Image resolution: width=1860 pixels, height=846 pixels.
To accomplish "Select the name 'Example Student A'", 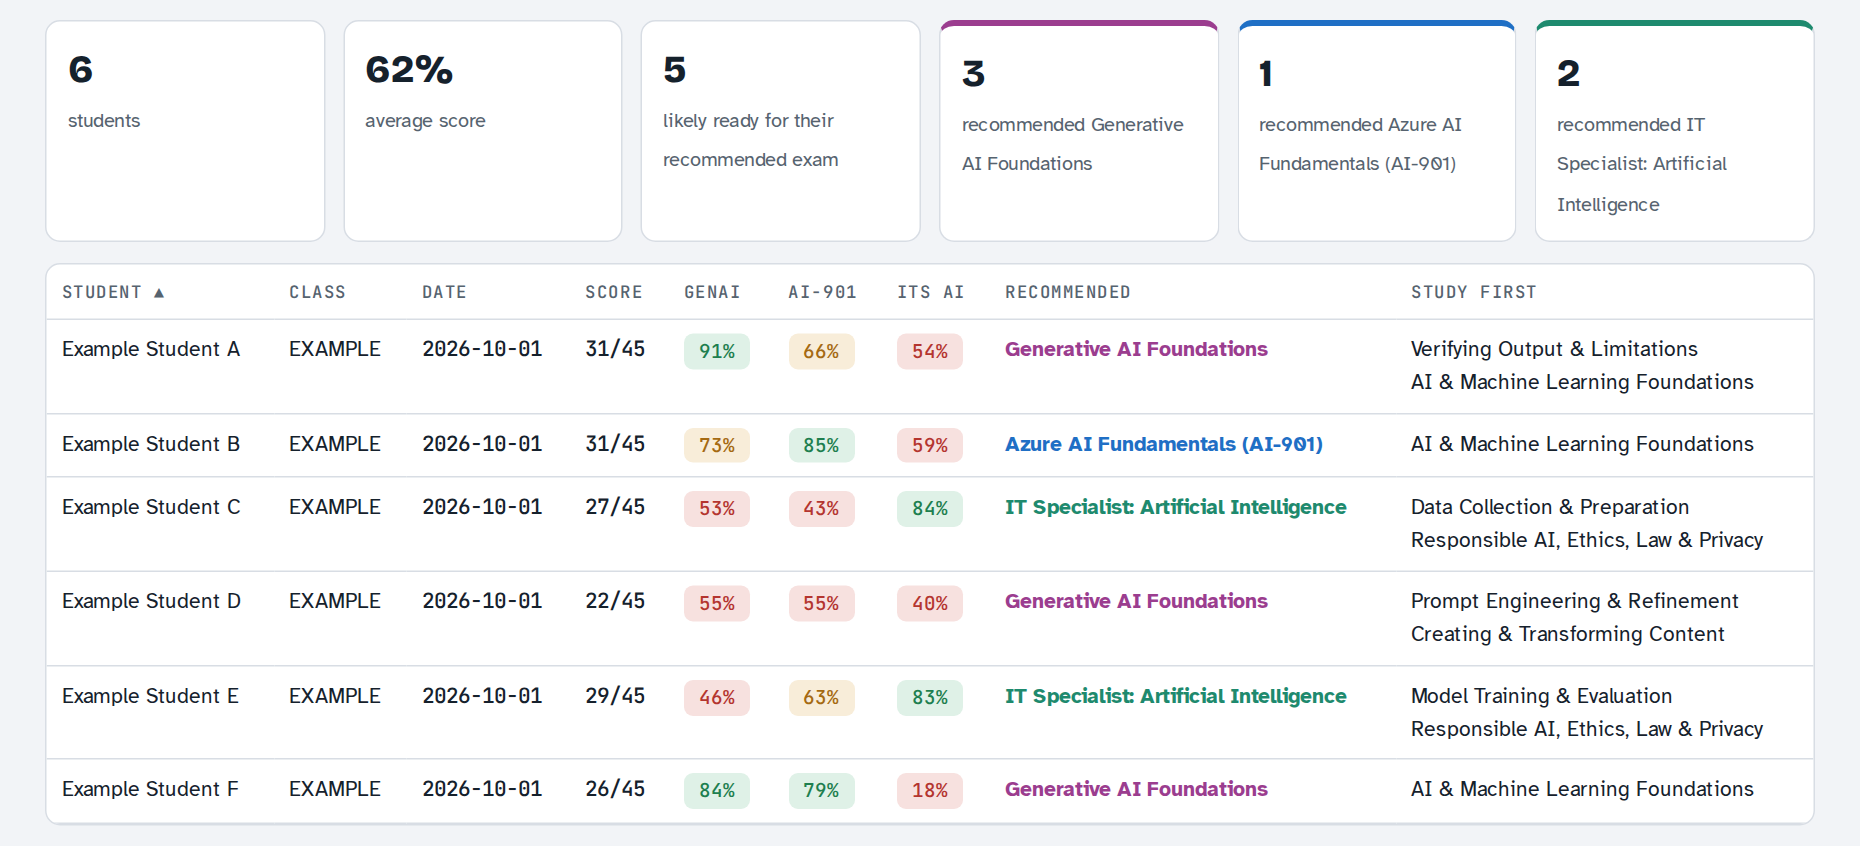I will [x=151, y=349].
